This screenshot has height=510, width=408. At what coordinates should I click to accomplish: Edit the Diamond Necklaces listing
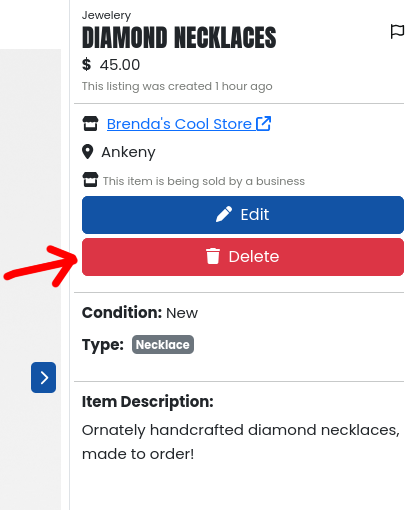point(243,215)
